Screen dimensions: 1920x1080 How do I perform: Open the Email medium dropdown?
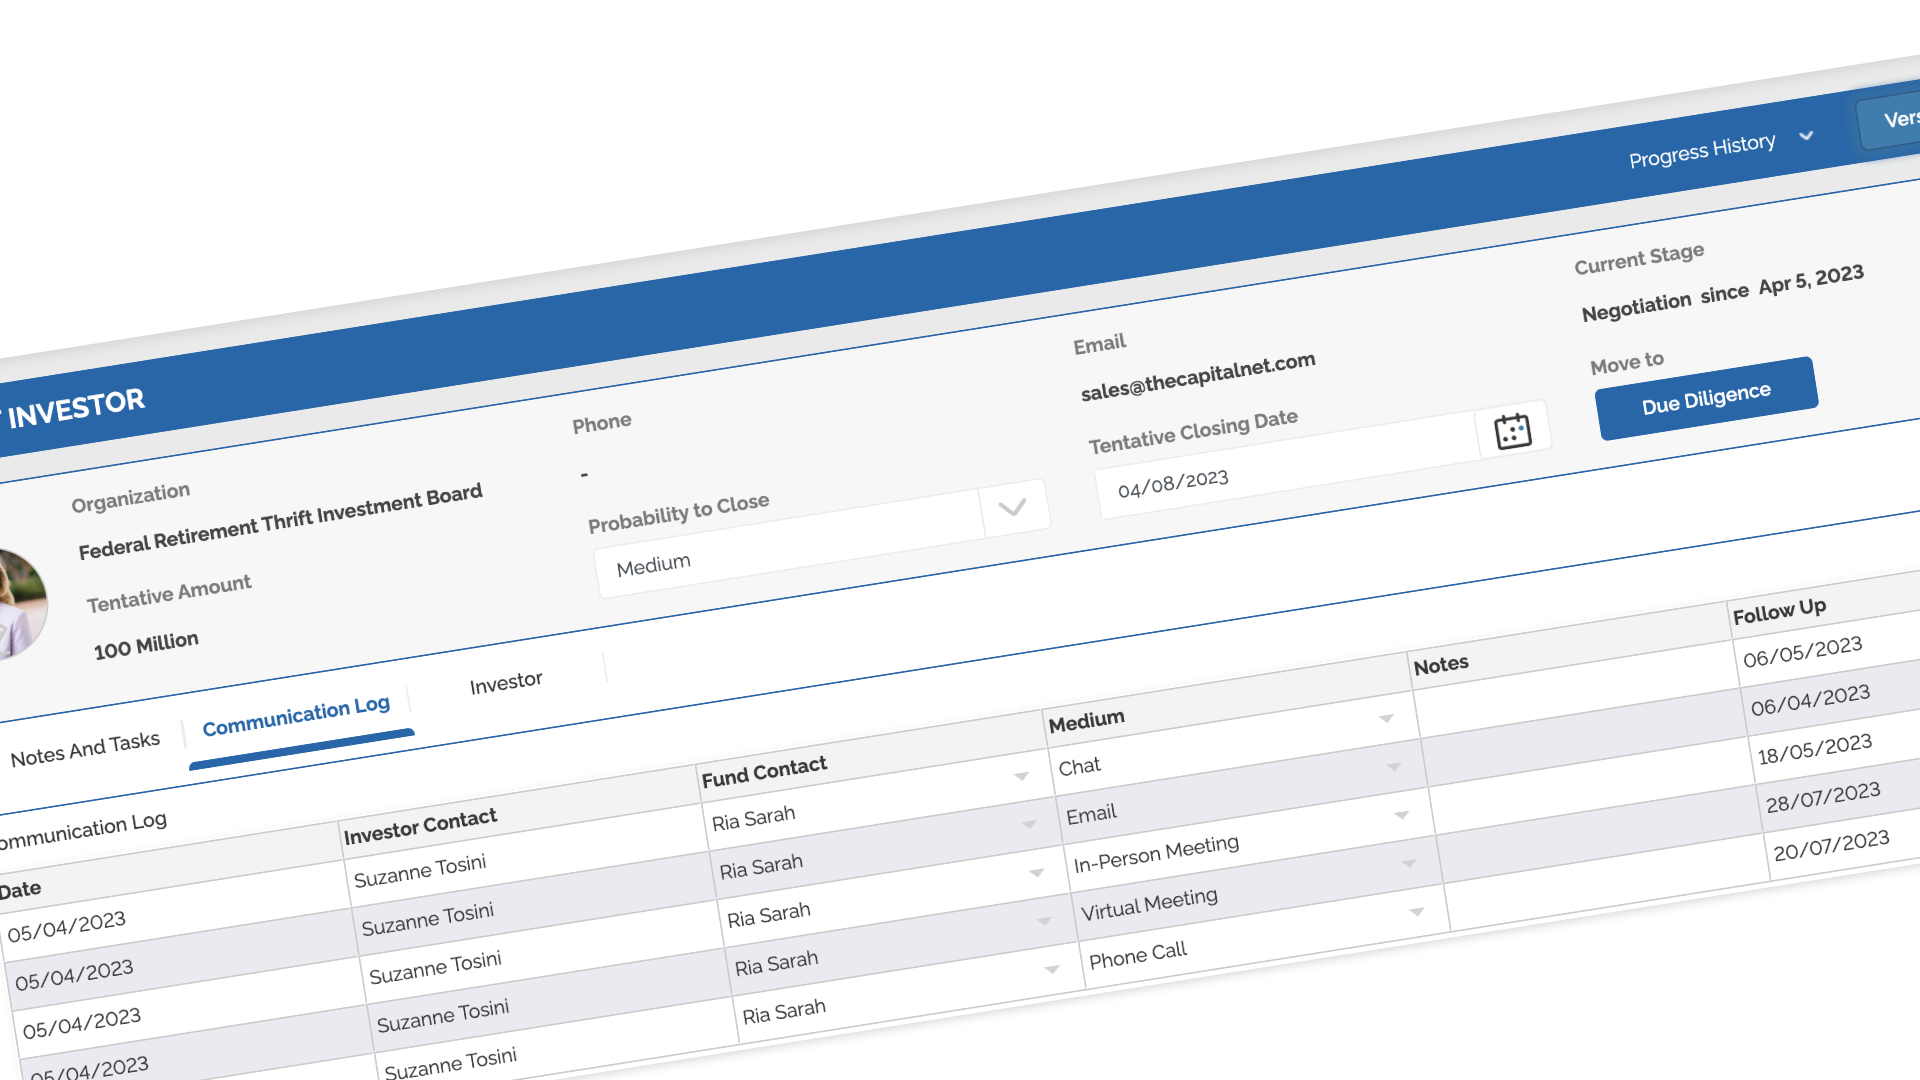coord(1401,815)
